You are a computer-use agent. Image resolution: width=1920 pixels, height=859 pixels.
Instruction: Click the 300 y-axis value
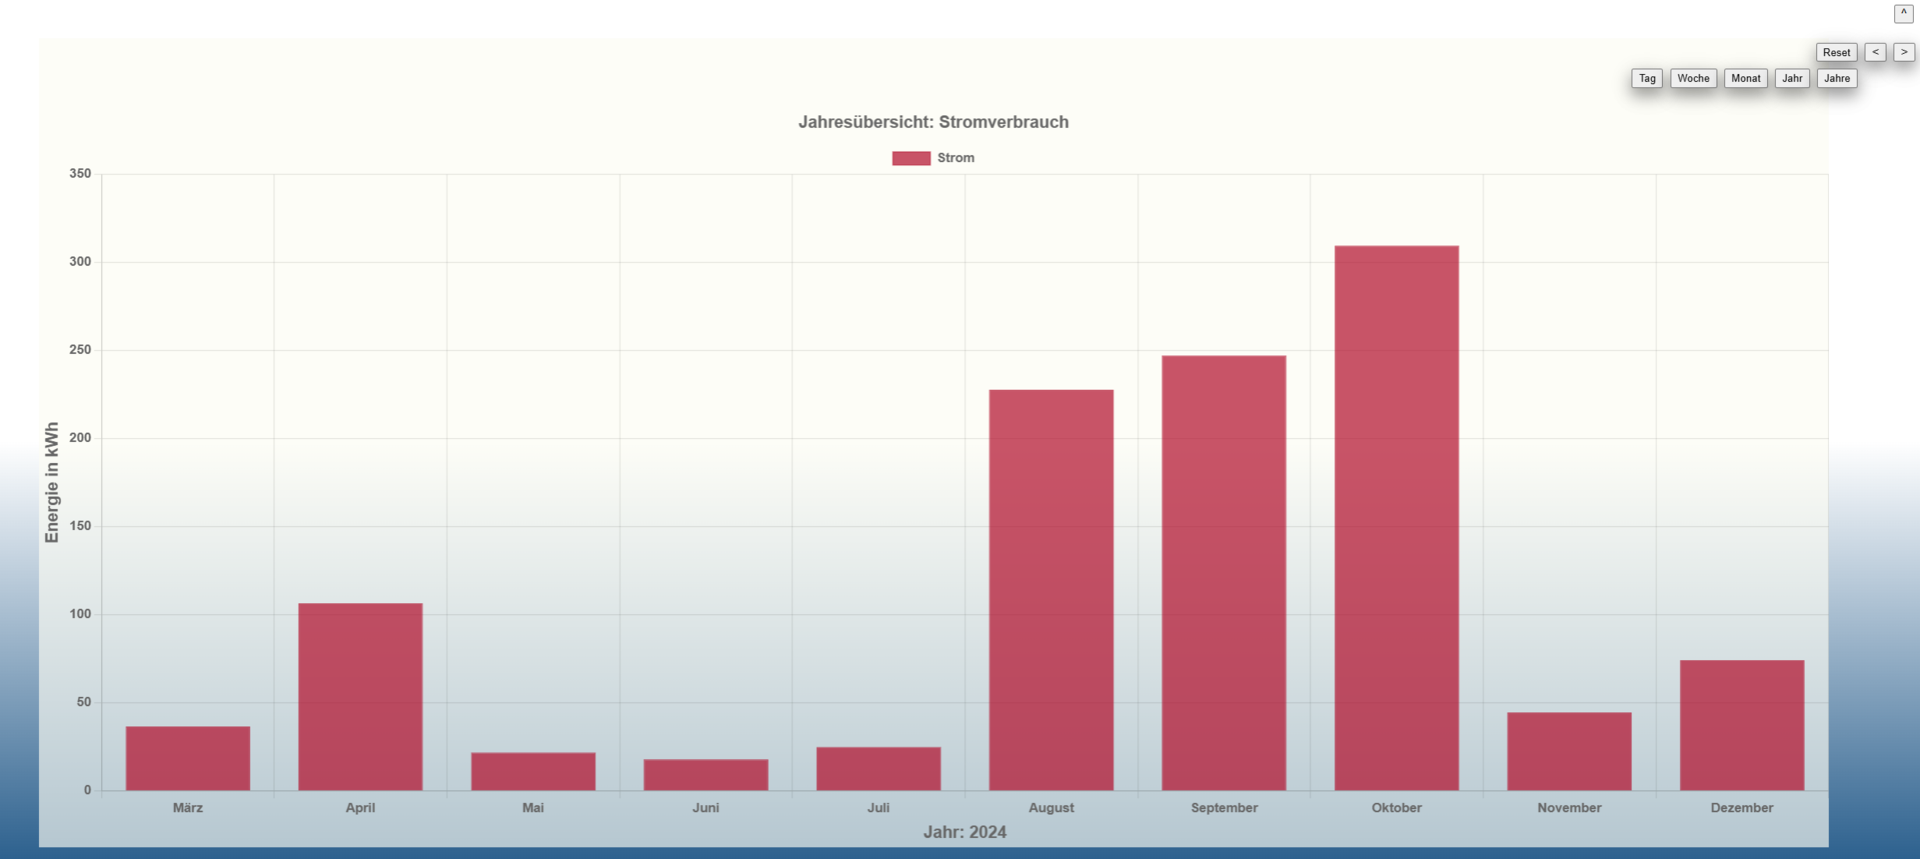tap(80, 262)
